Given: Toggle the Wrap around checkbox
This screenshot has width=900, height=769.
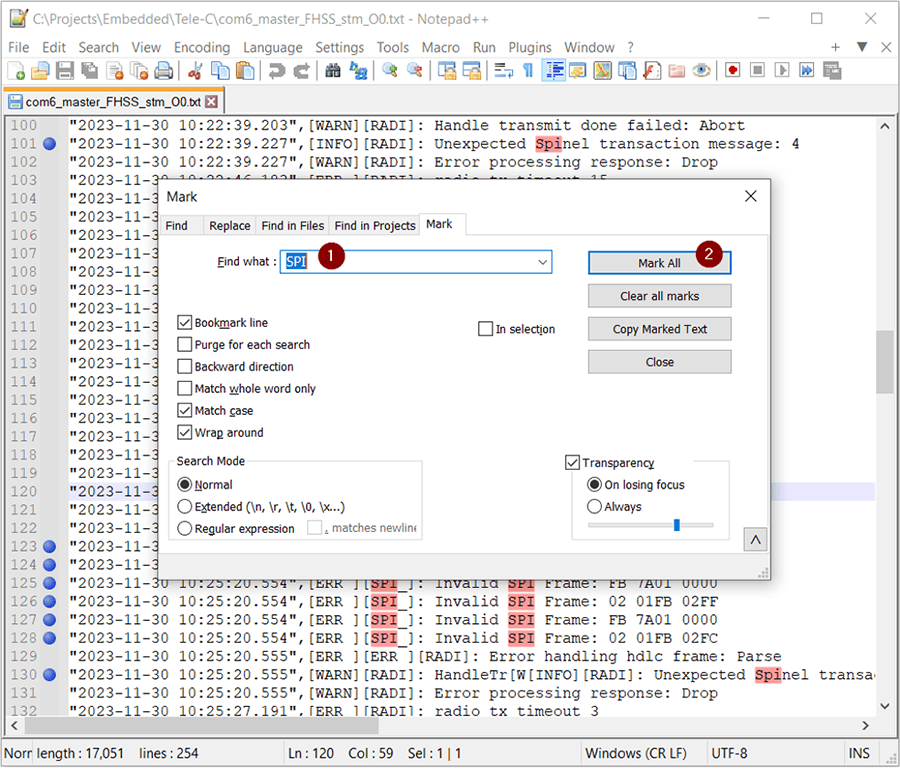Looking at the screenshot, I should point(184,433).
